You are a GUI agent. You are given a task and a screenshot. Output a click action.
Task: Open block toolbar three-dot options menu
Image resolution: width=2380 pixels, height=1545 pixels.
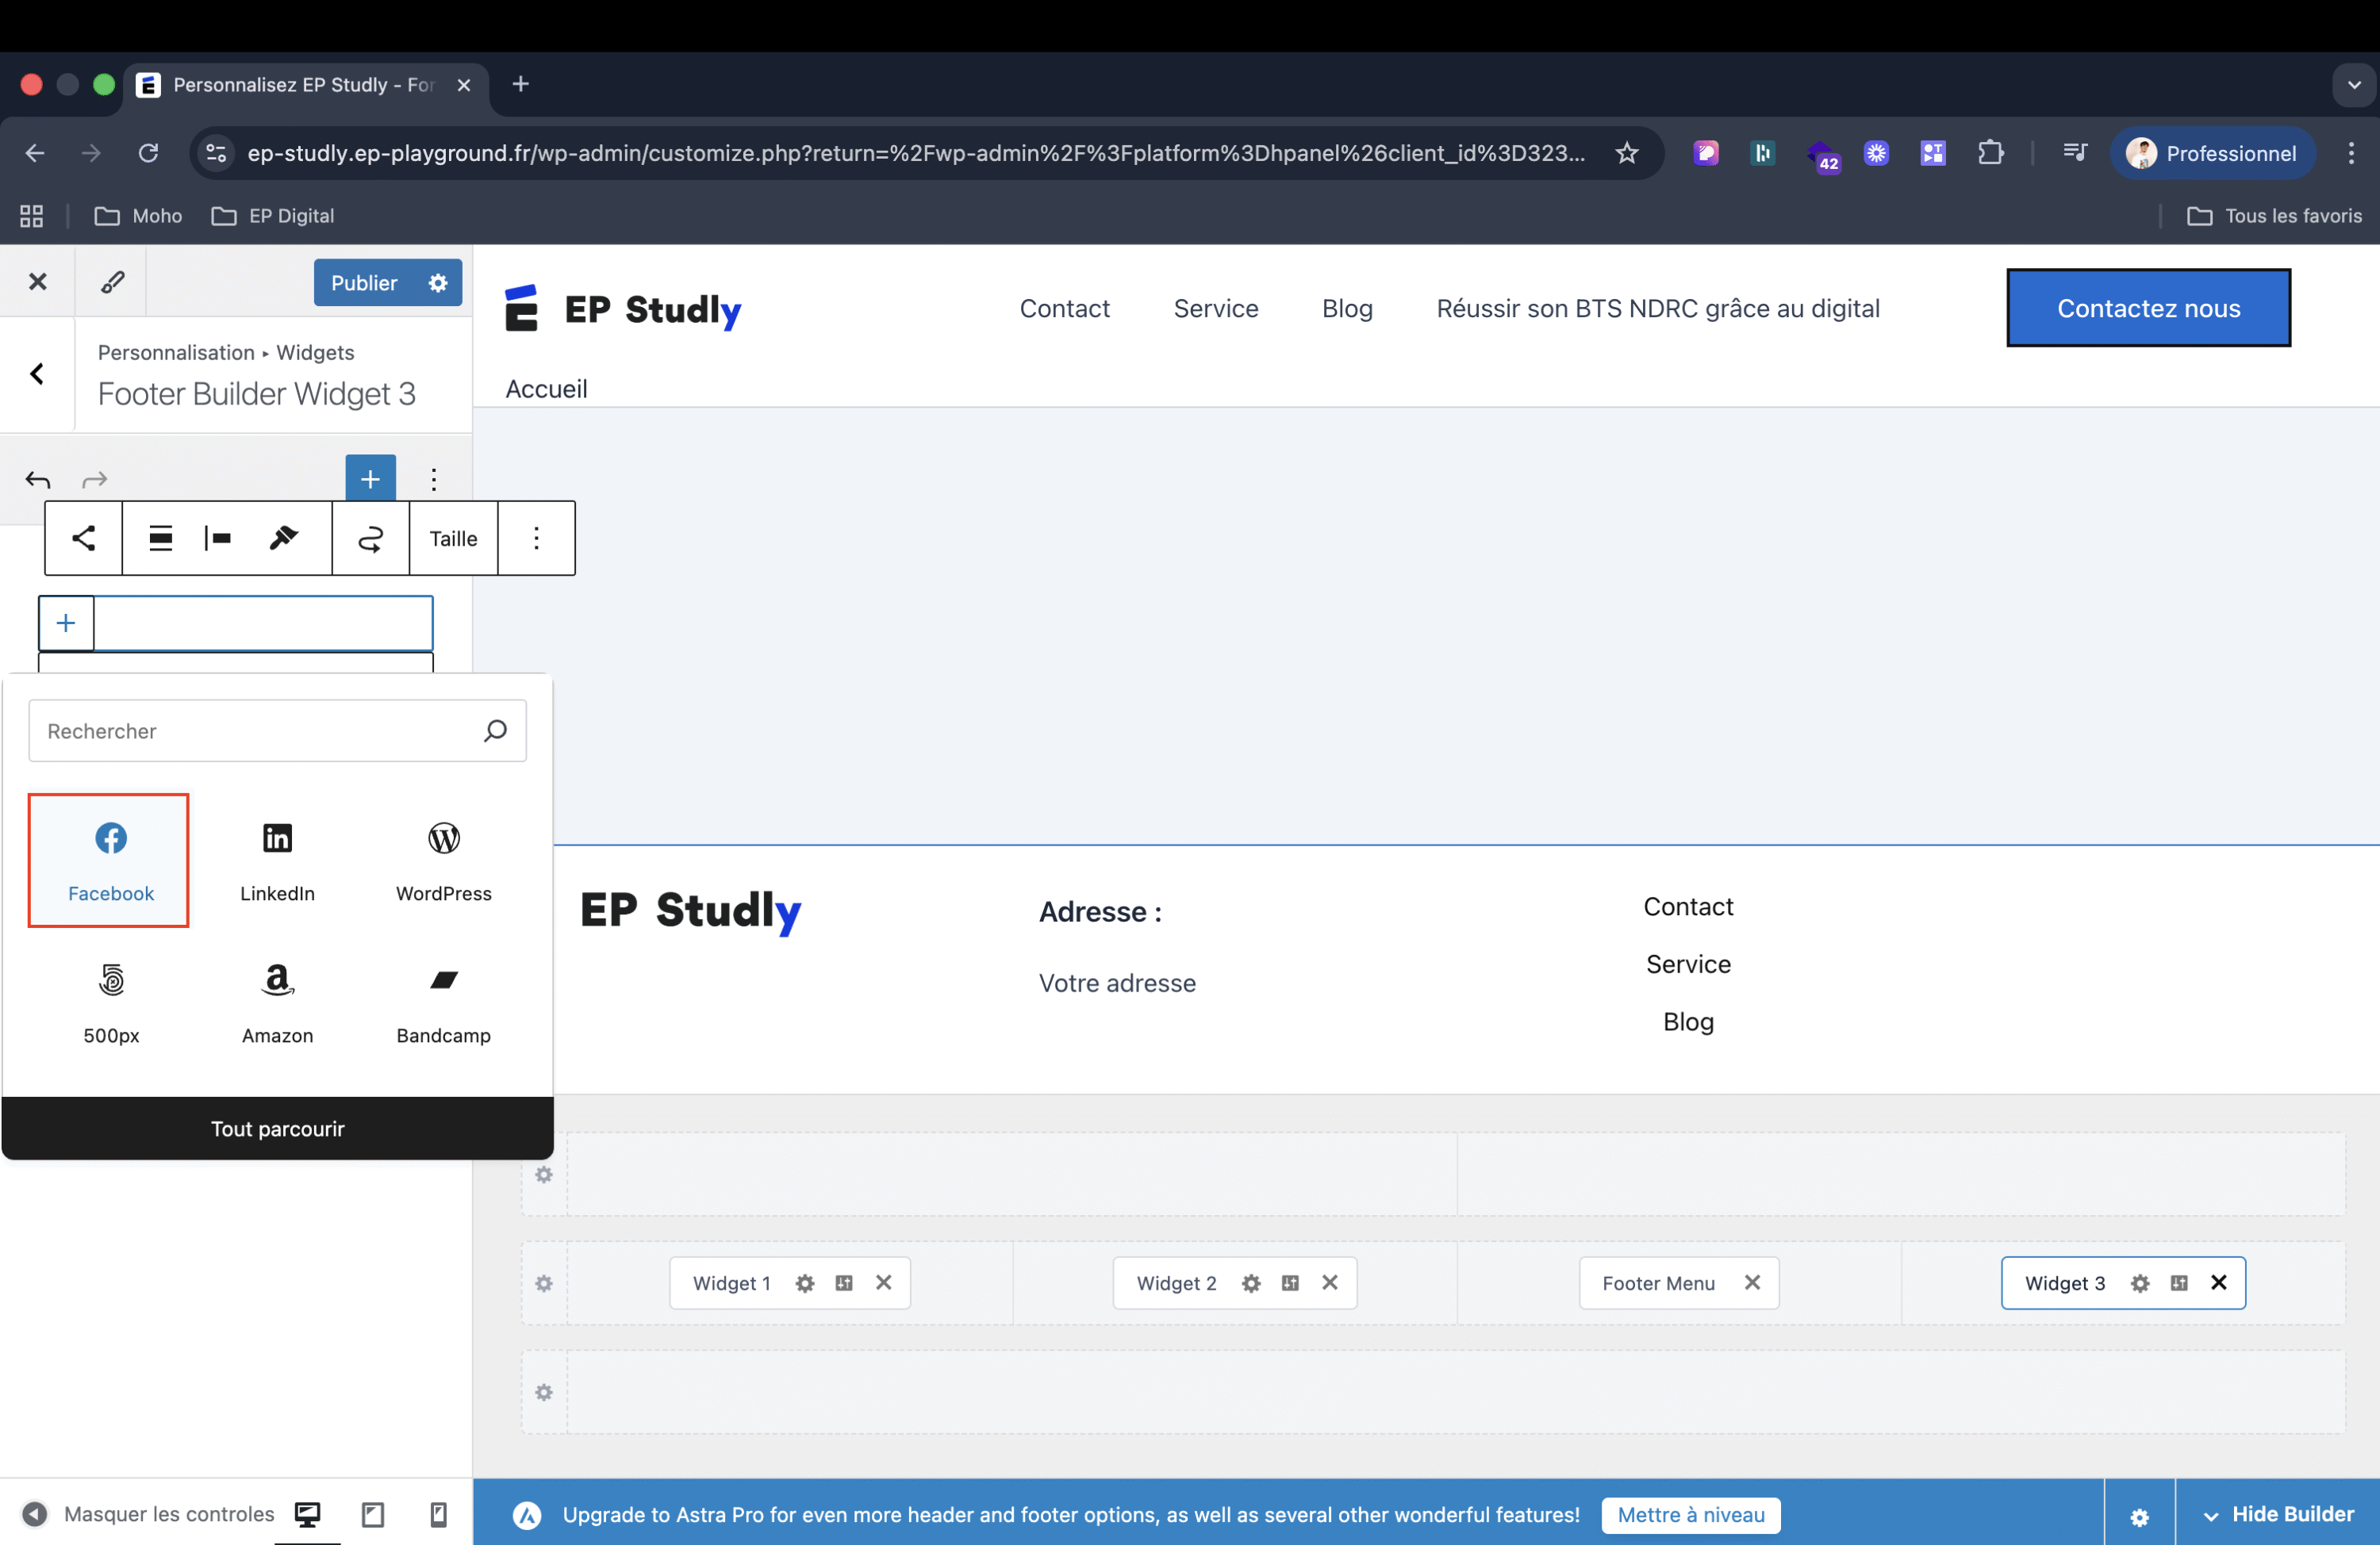pos(536,538)
